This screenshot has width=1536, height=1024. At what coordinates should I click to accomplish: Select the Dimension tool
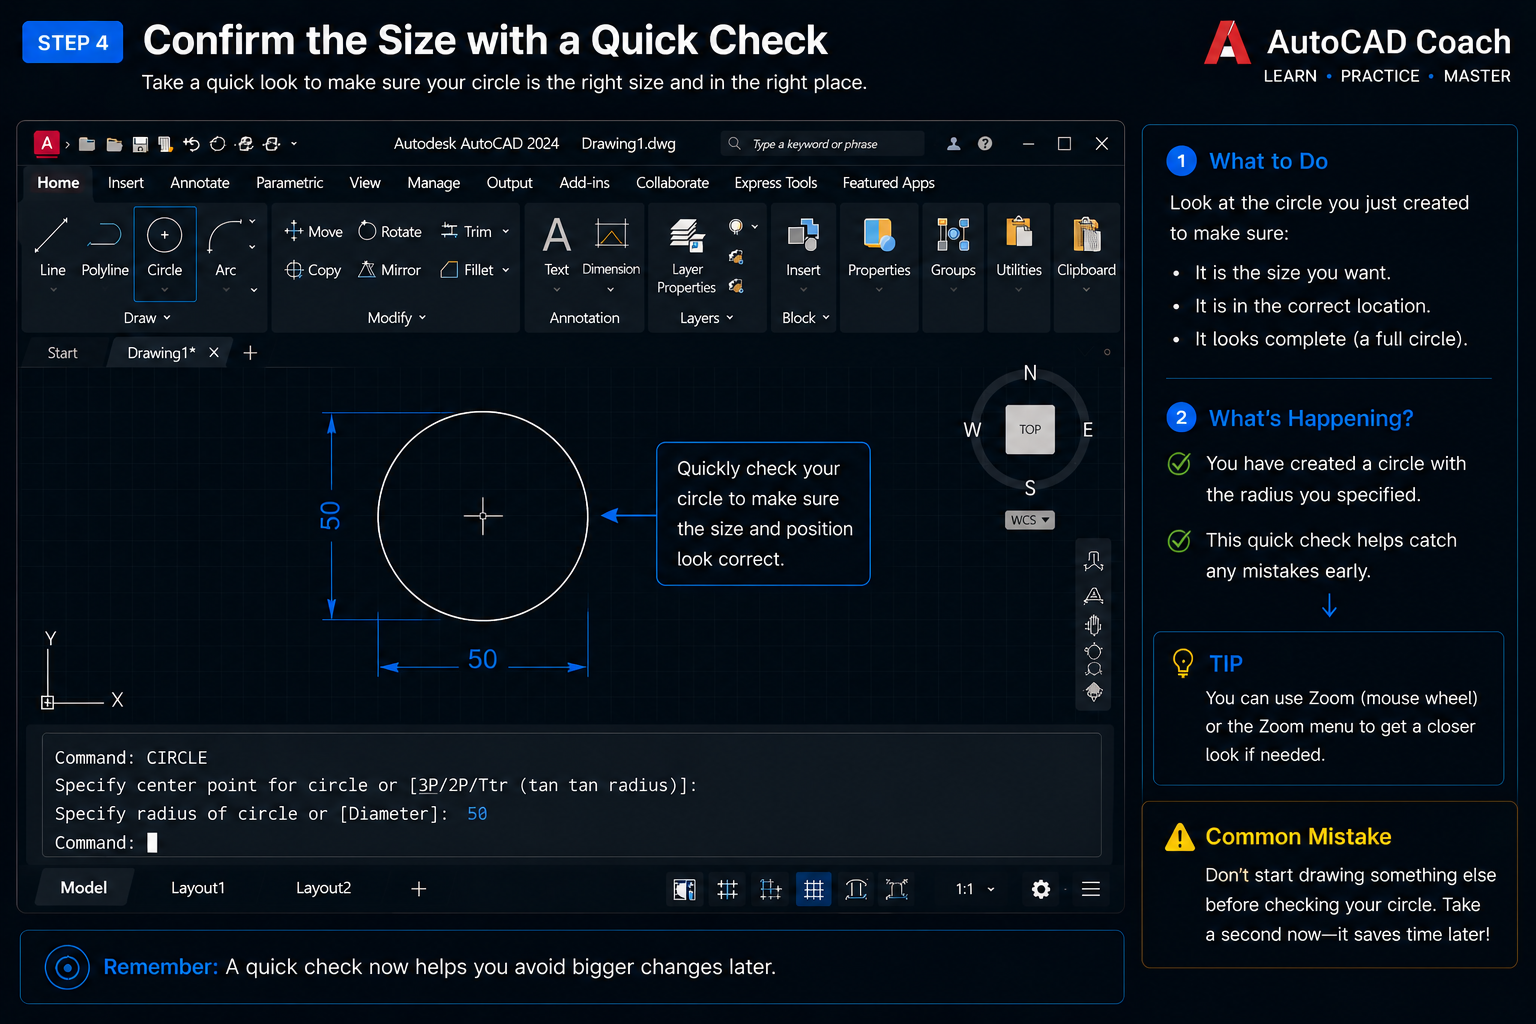611,248
